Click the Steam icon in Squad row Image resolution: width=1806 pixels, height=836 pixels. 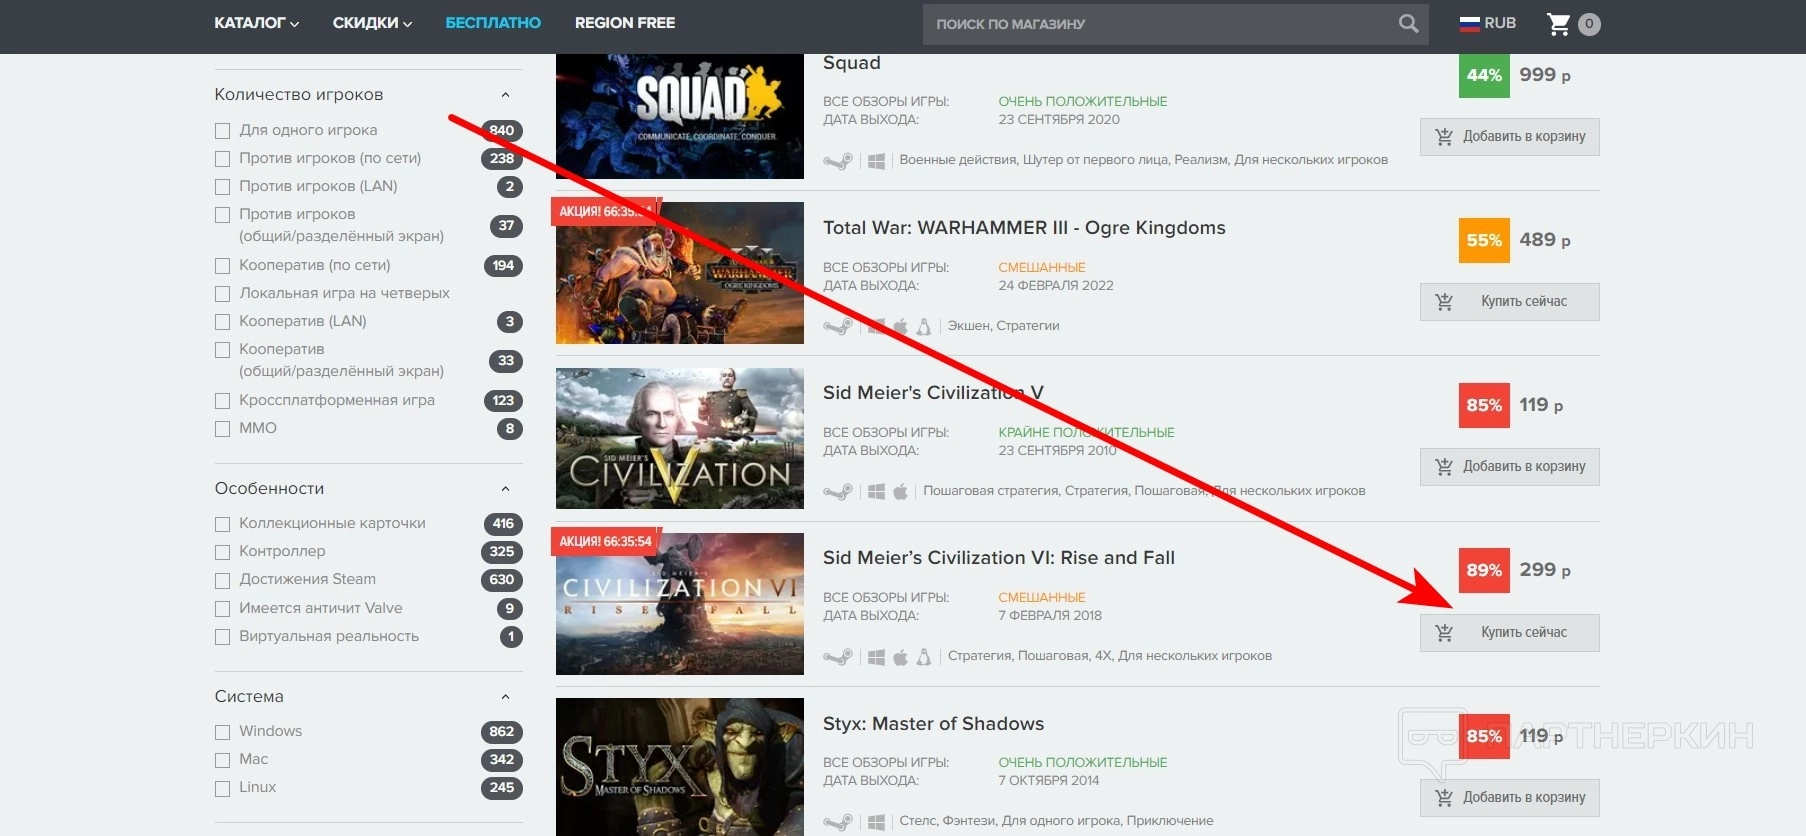point(838,161)
